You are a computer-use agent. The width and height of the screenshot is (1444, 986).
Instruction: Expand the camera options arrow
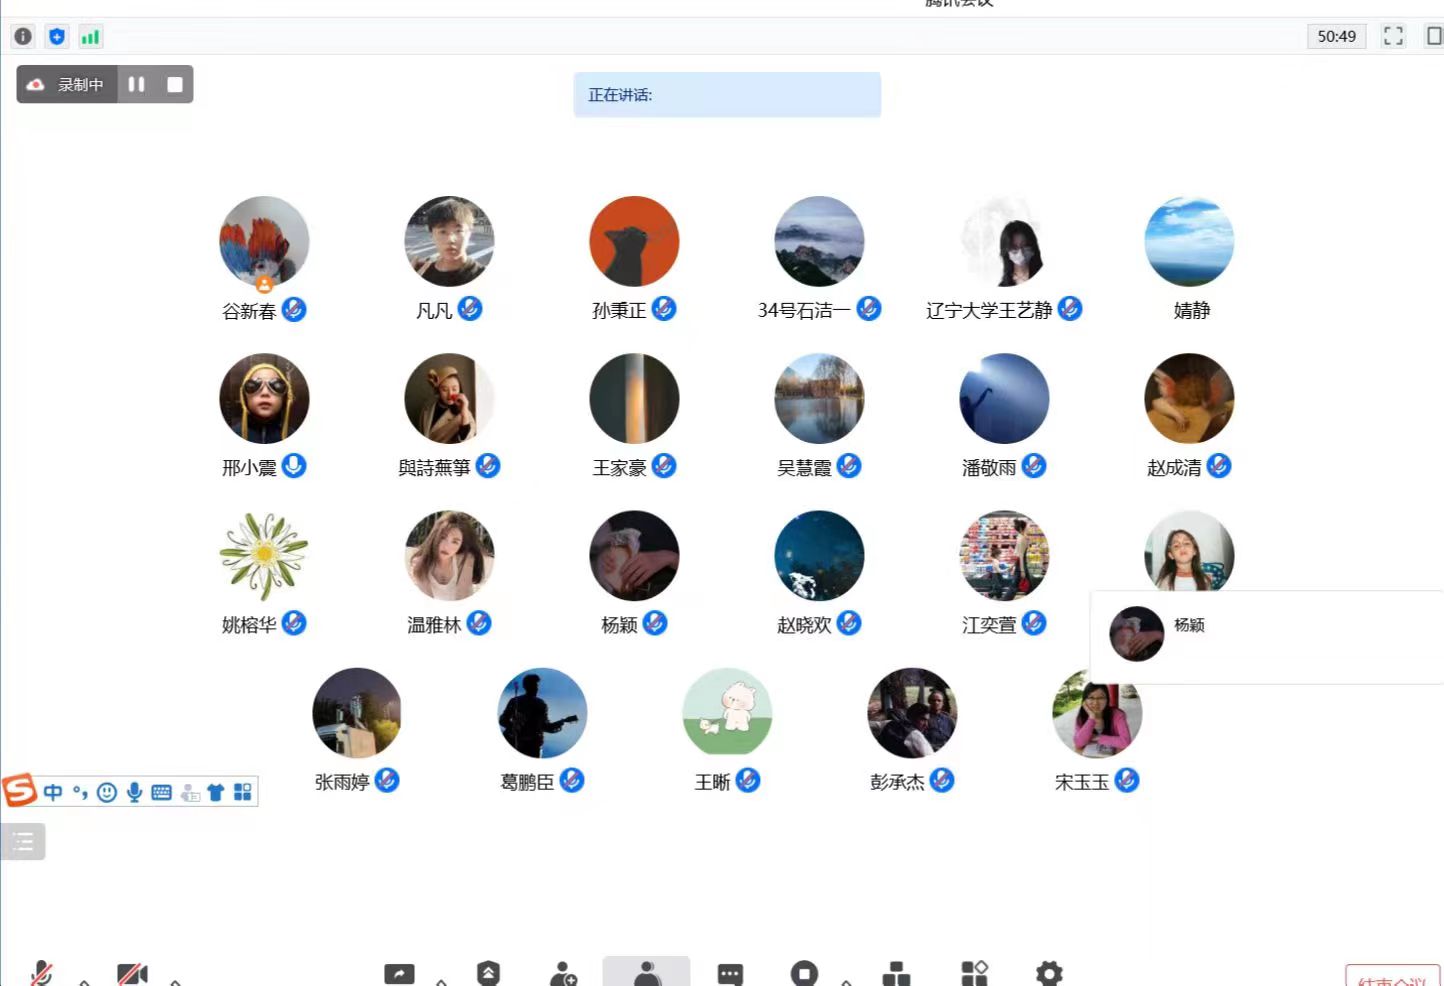pos(176,982)
